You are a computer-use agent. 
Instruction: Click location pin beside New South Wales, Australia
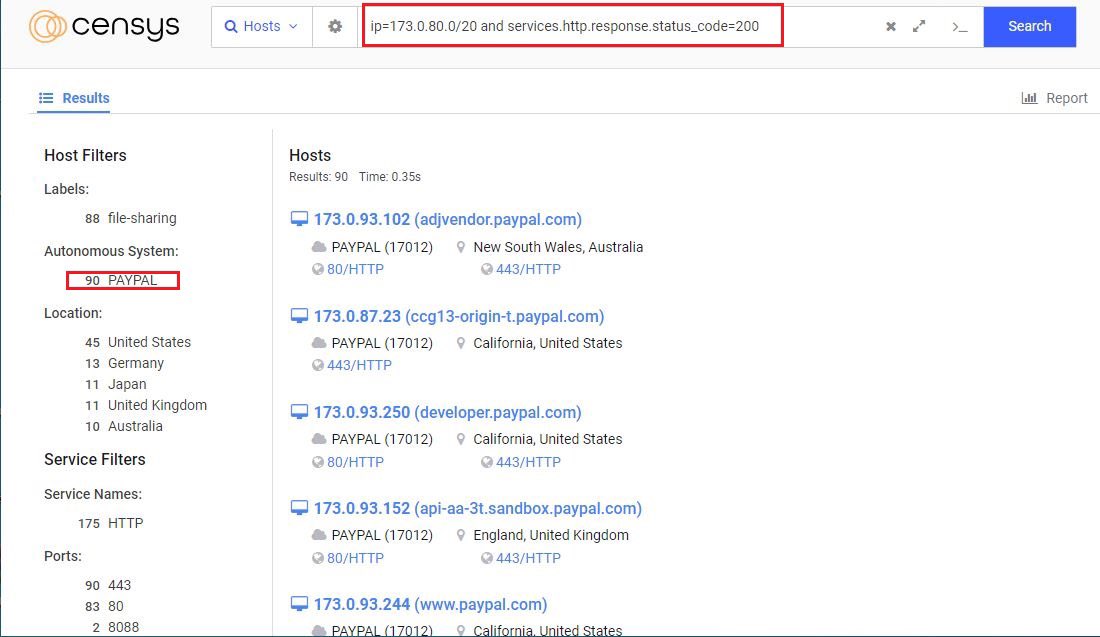tap(461, 247)
